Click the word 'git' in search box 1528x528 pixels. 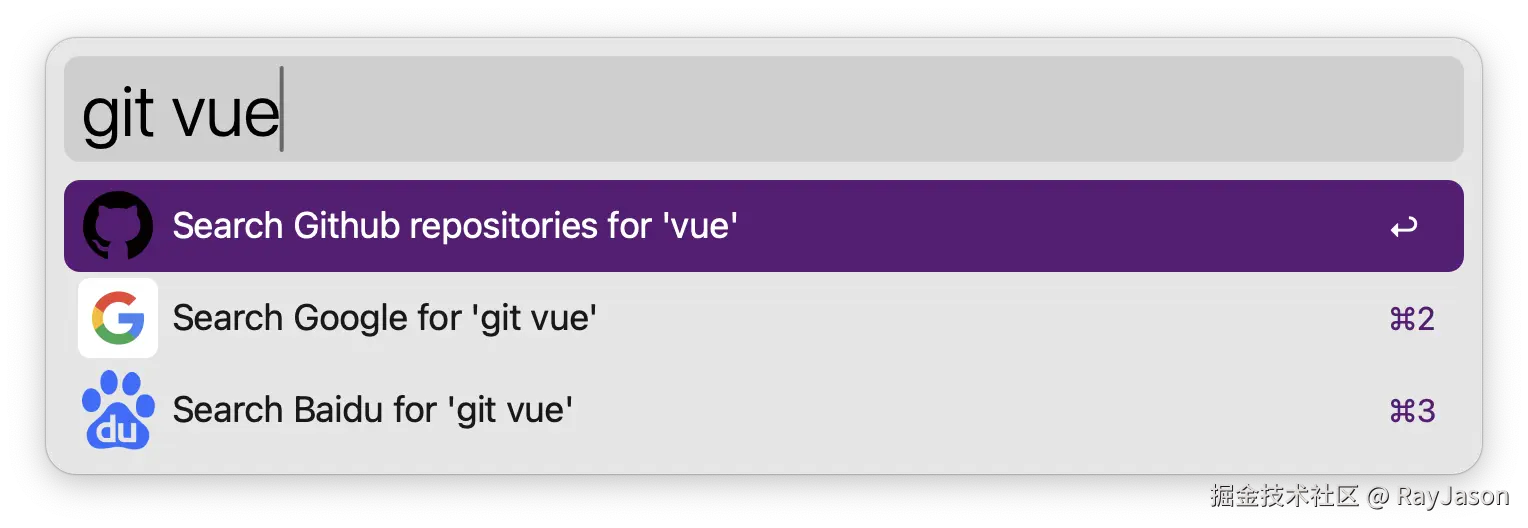click(x=118, y=114)
